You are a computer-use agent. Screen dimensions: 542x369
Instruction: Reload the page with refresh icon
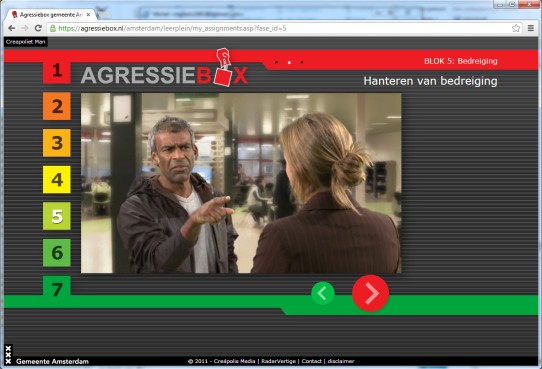38,28
